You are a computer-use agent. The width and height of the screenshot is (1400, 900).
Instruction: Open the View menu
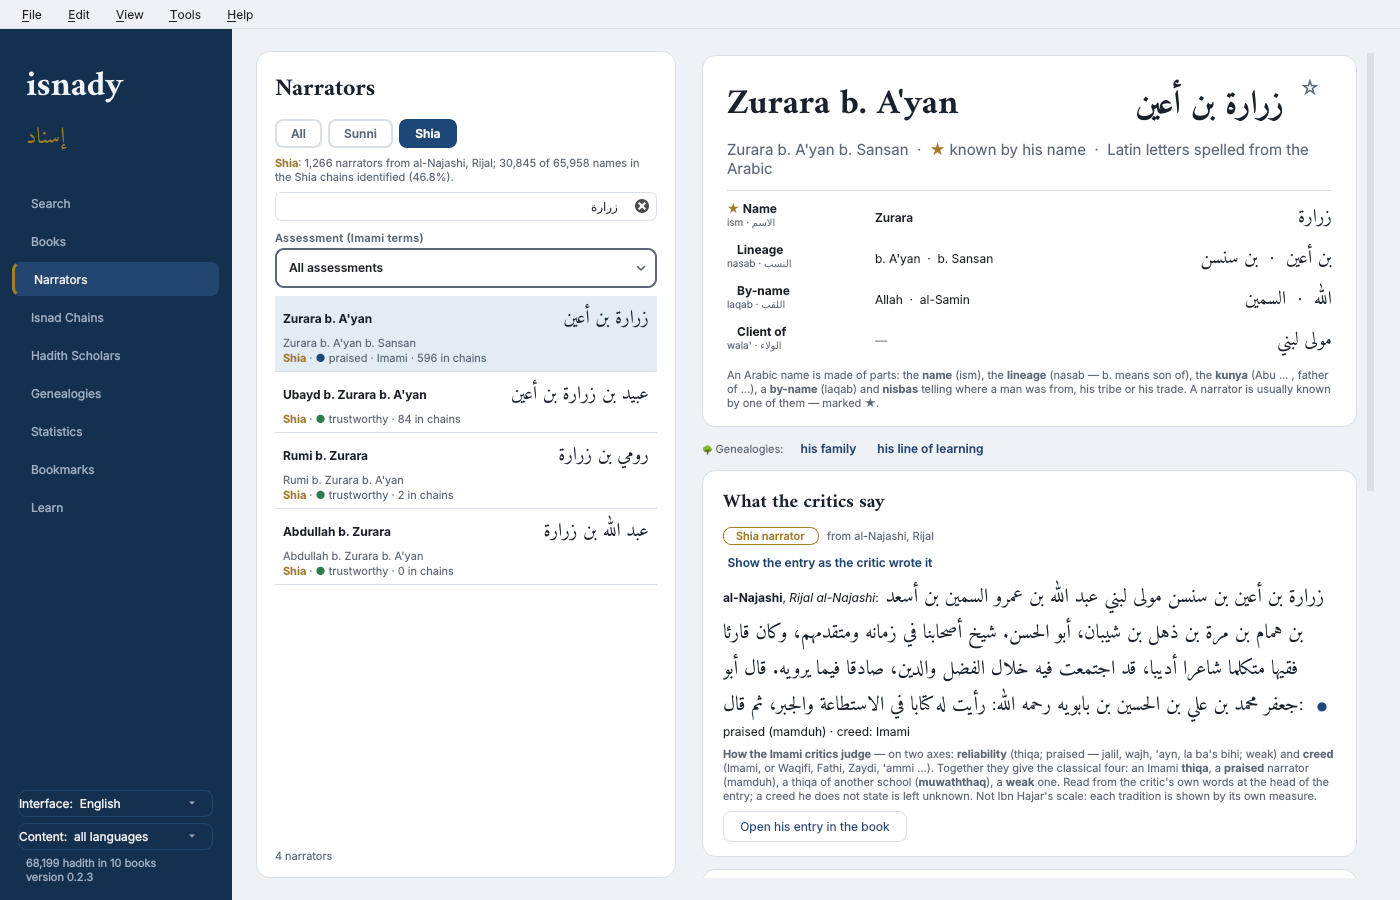click(x=130, y=15)
